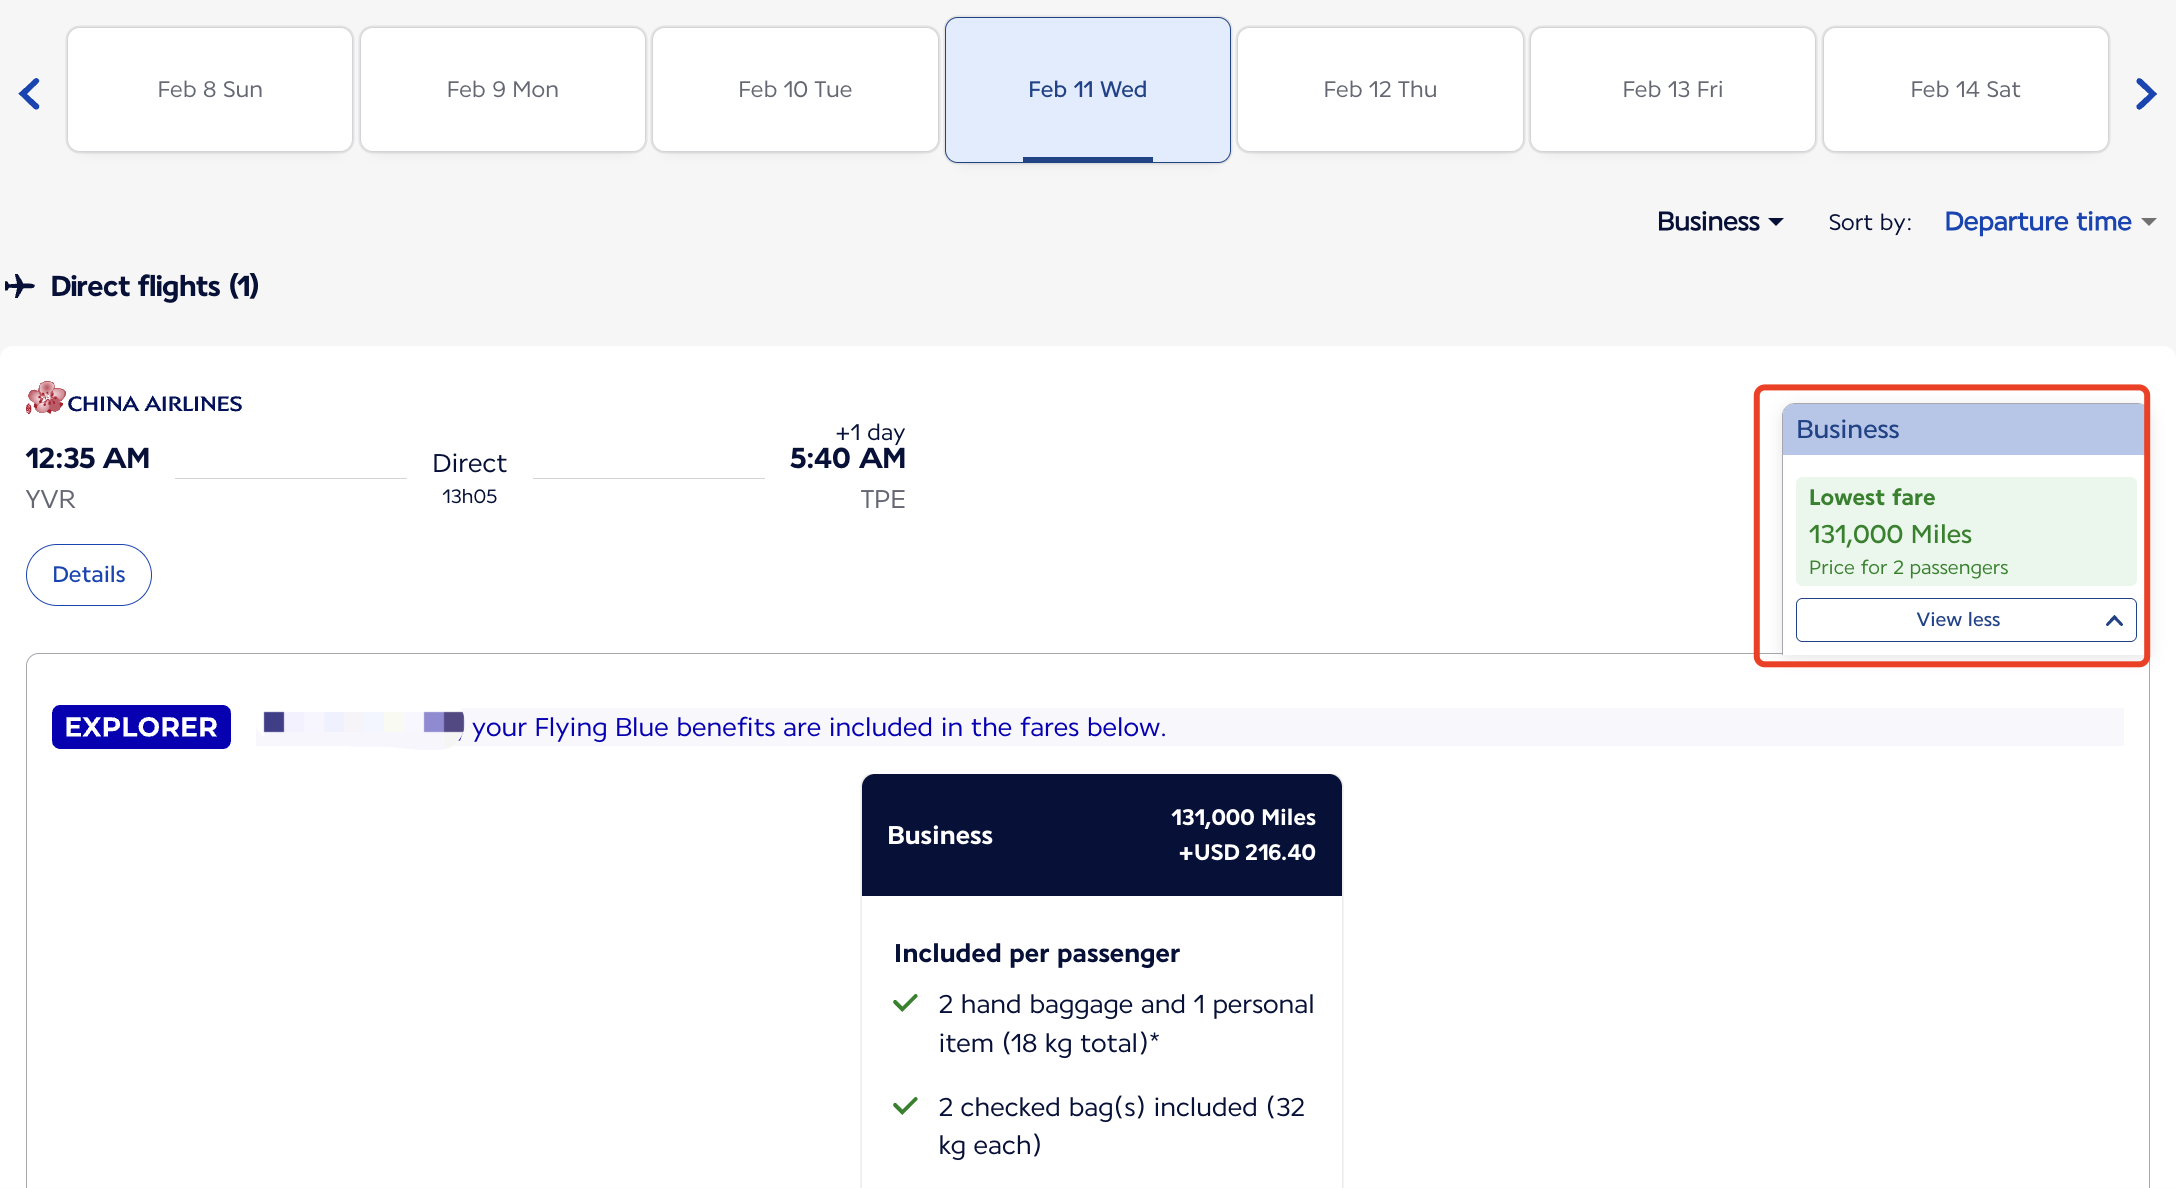Open flight Details button
The image size is (2176, 1188).
[89, 575]
